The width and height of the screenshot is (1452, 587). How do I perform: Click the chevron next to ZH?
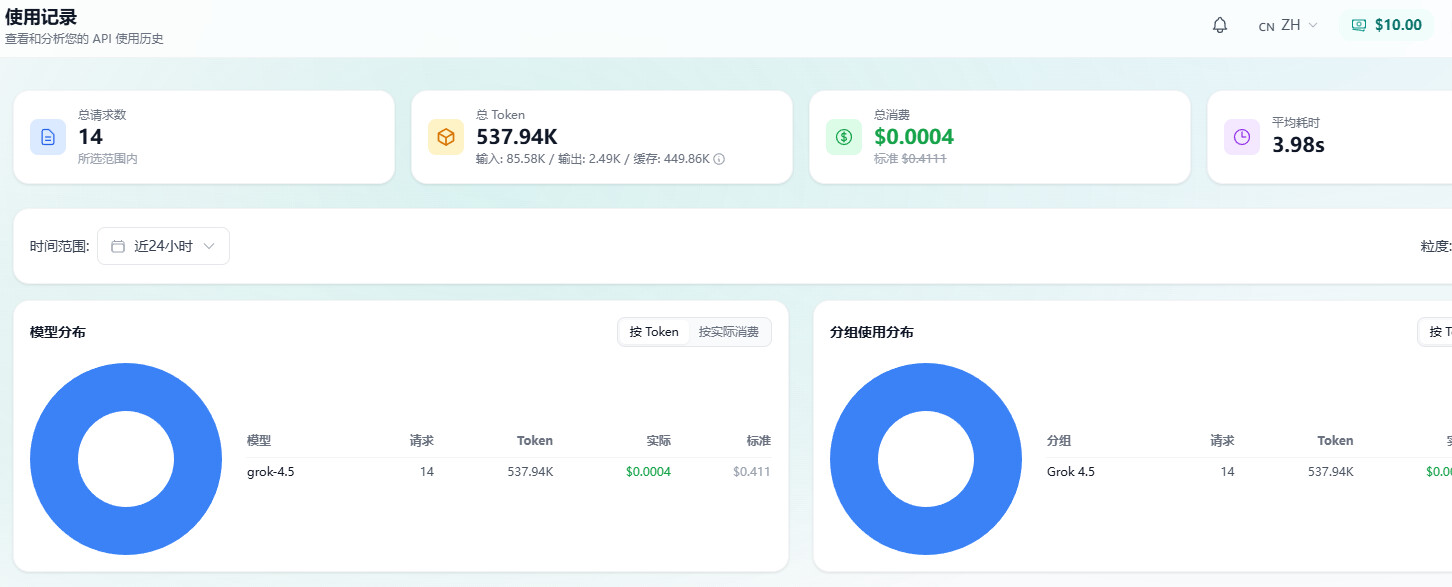[1313, 25]
